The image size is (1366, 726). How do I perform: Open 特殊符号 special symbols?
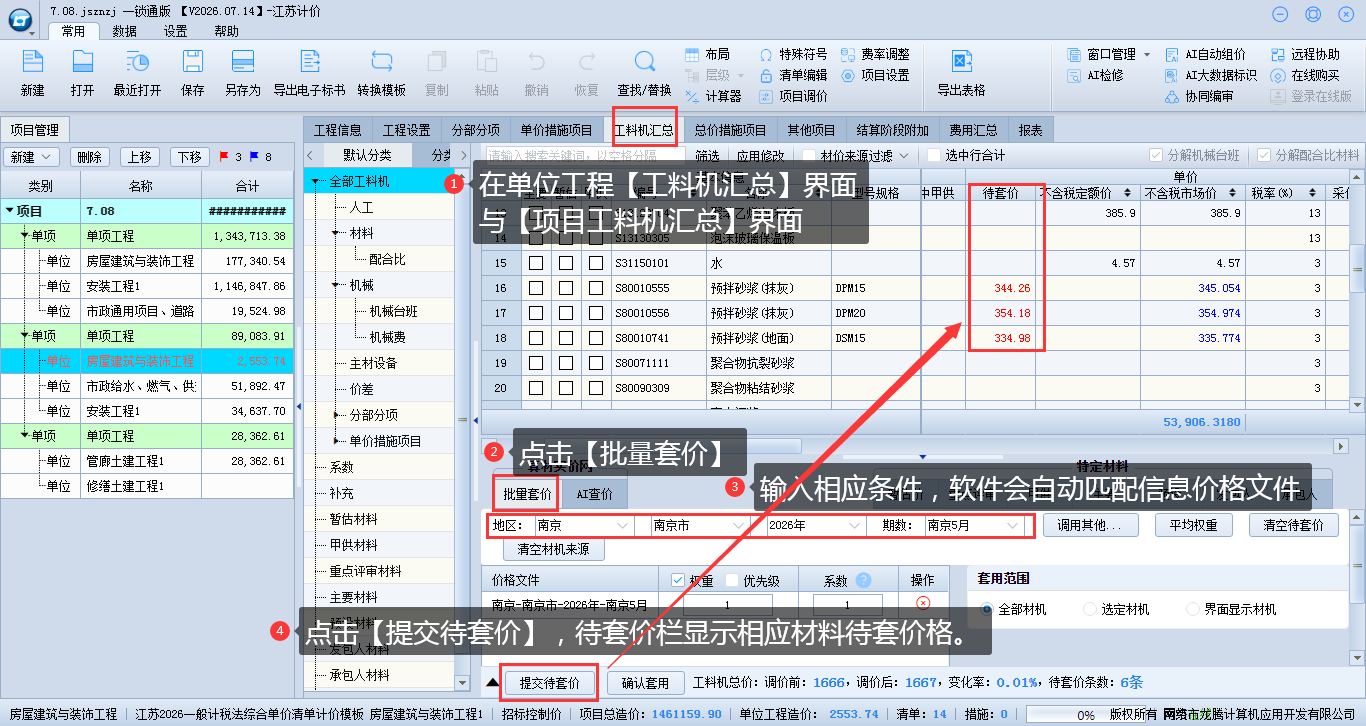tap(794, 54)
